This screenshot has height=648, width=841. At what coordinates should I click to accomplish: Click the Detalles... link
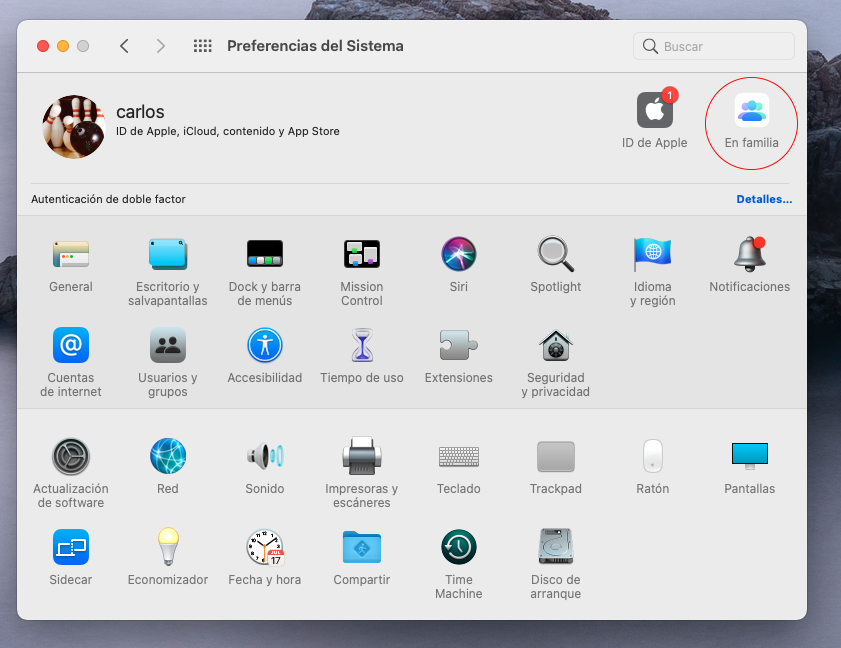(x=764, y=199)
